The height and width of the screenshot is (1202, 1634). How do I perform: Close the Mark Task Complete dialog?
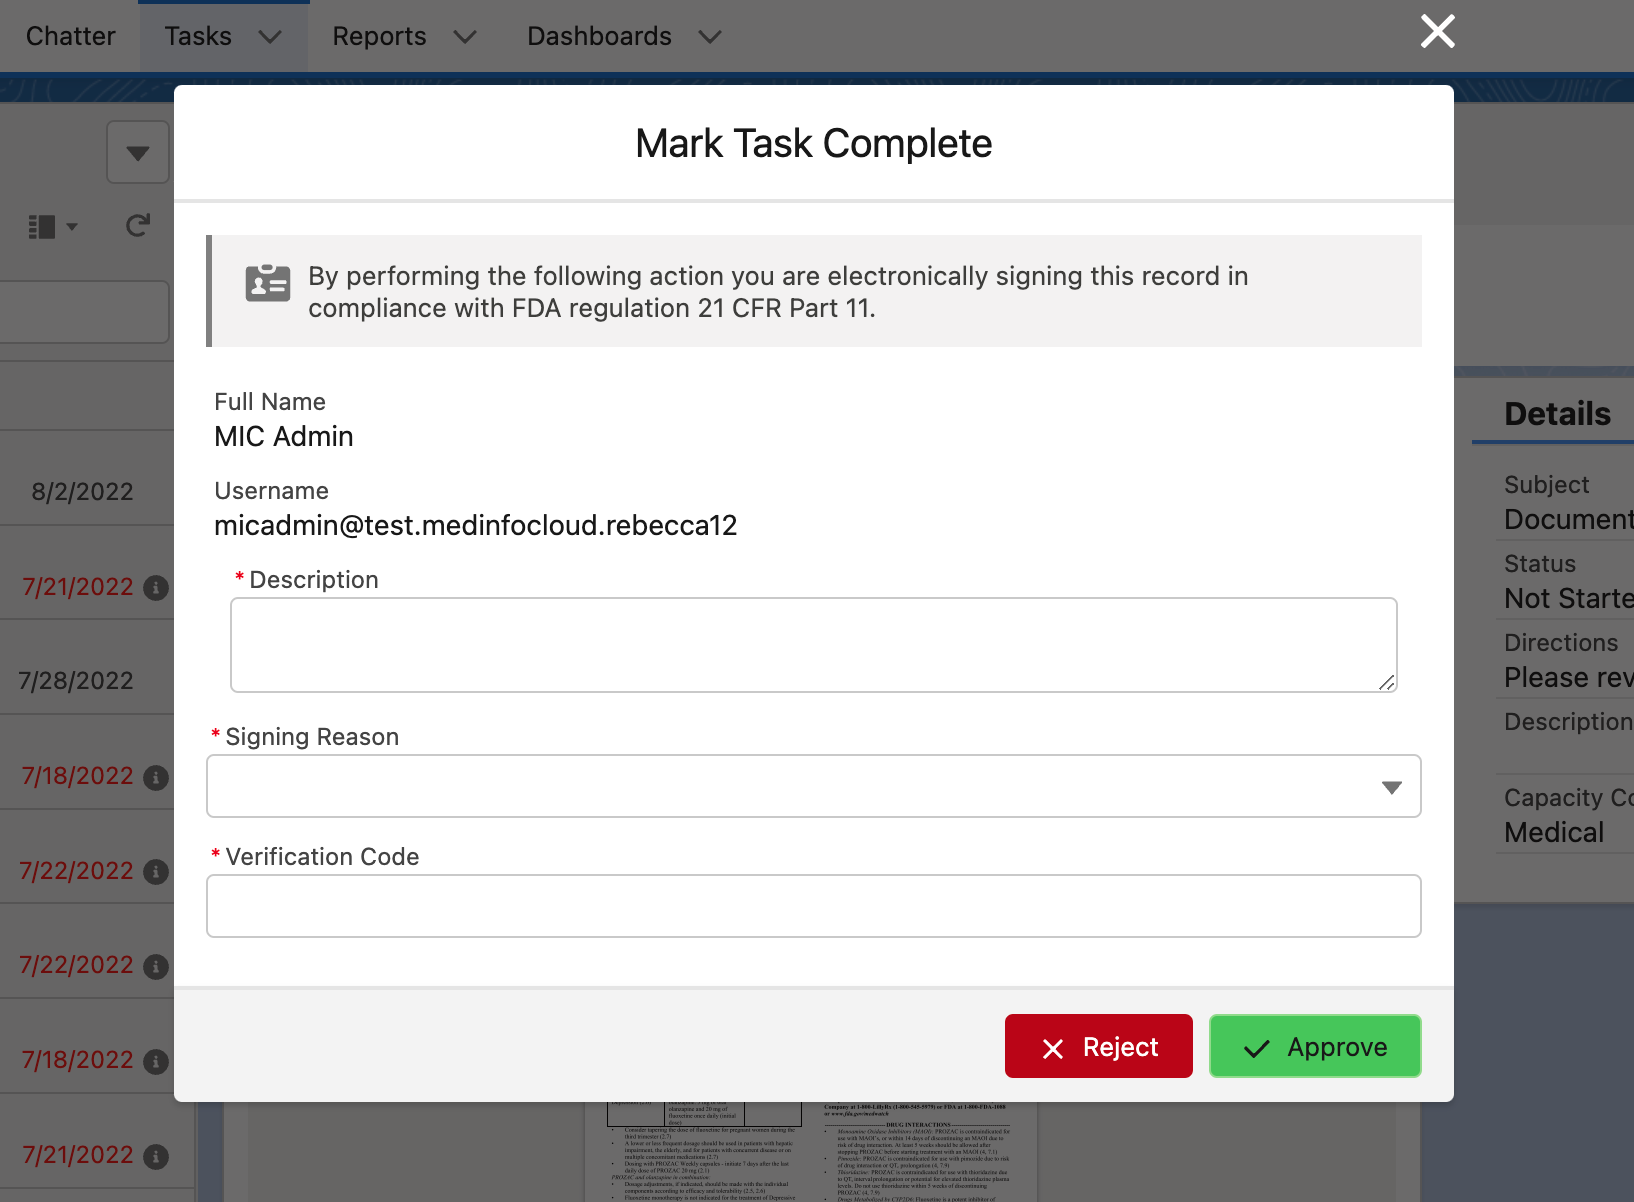pyautogui.click(x=1437, y=32)
